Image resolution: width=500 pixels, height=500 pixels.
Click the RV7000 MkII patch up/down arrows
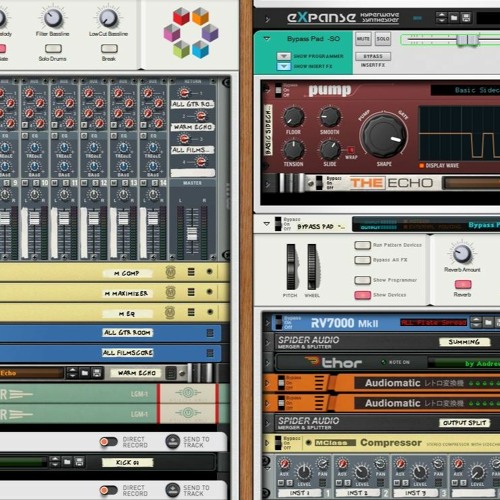[476, 322]
